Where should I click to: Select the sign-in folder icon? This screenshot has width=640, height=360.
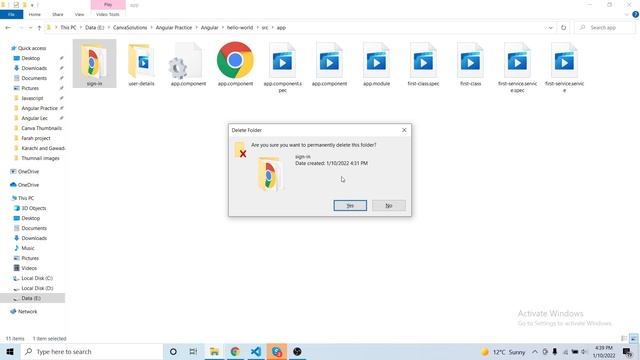pyautogui.click(x=94, y=63)
